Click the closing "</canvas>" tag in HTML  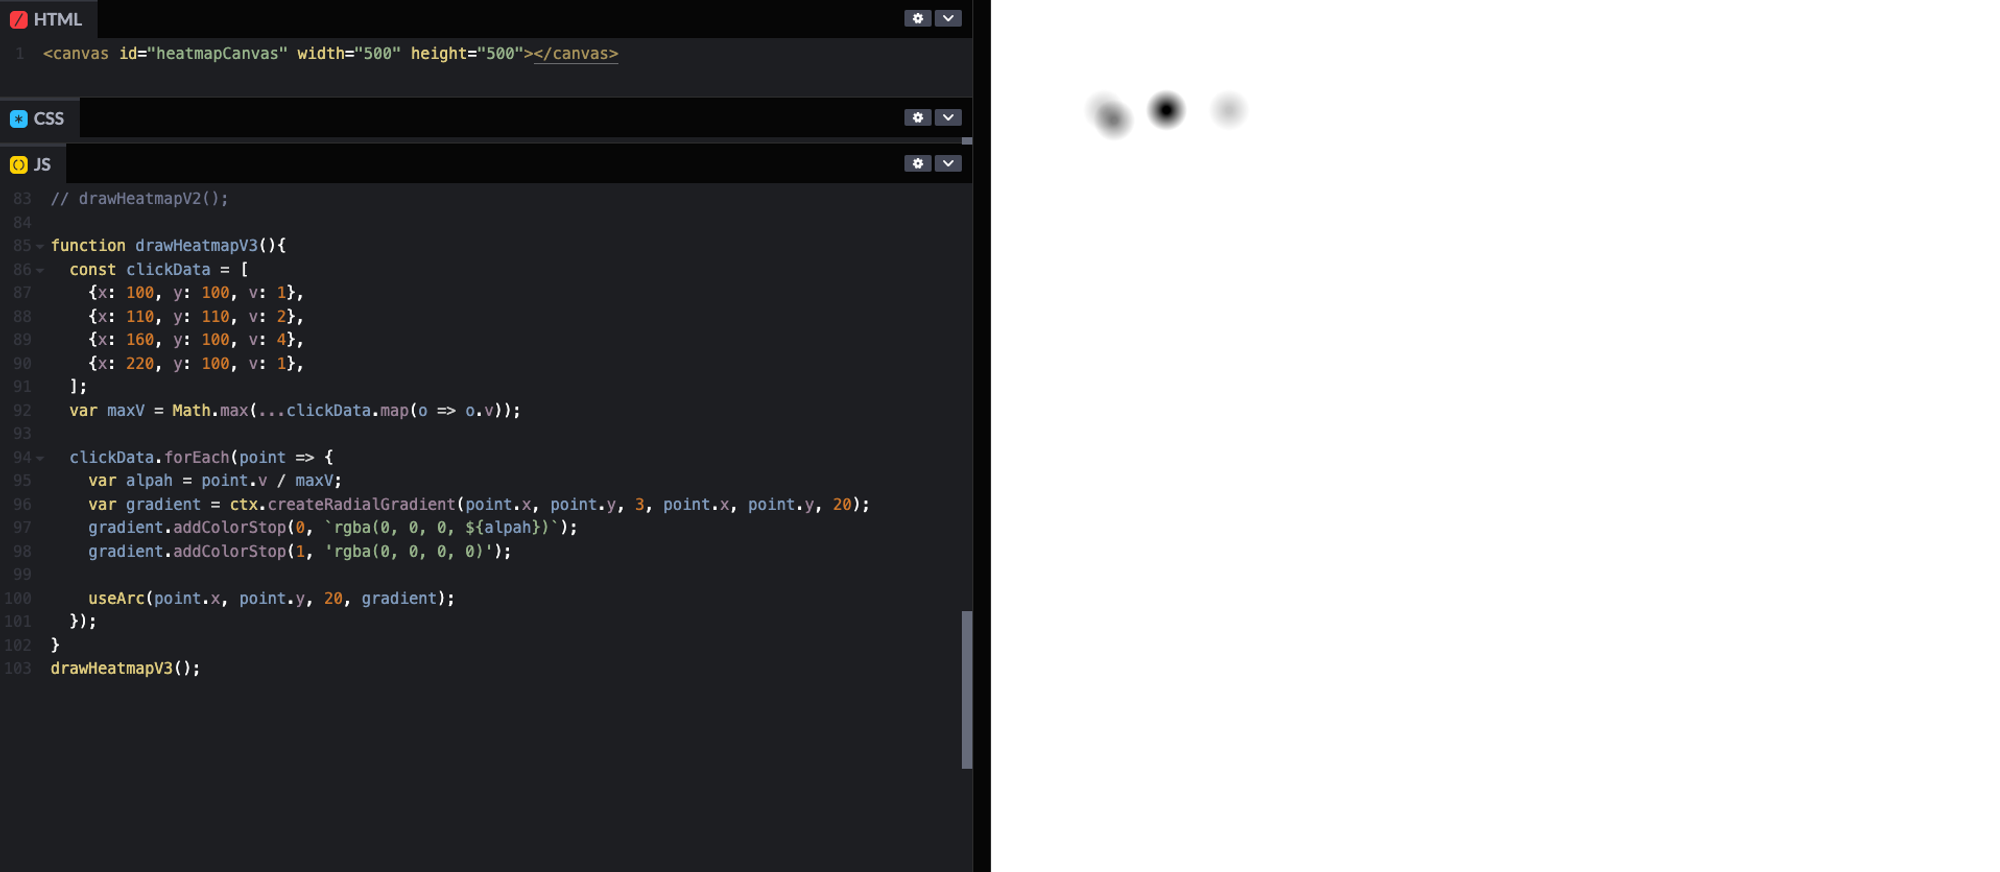pyautogui.click(x=576, y=53)
